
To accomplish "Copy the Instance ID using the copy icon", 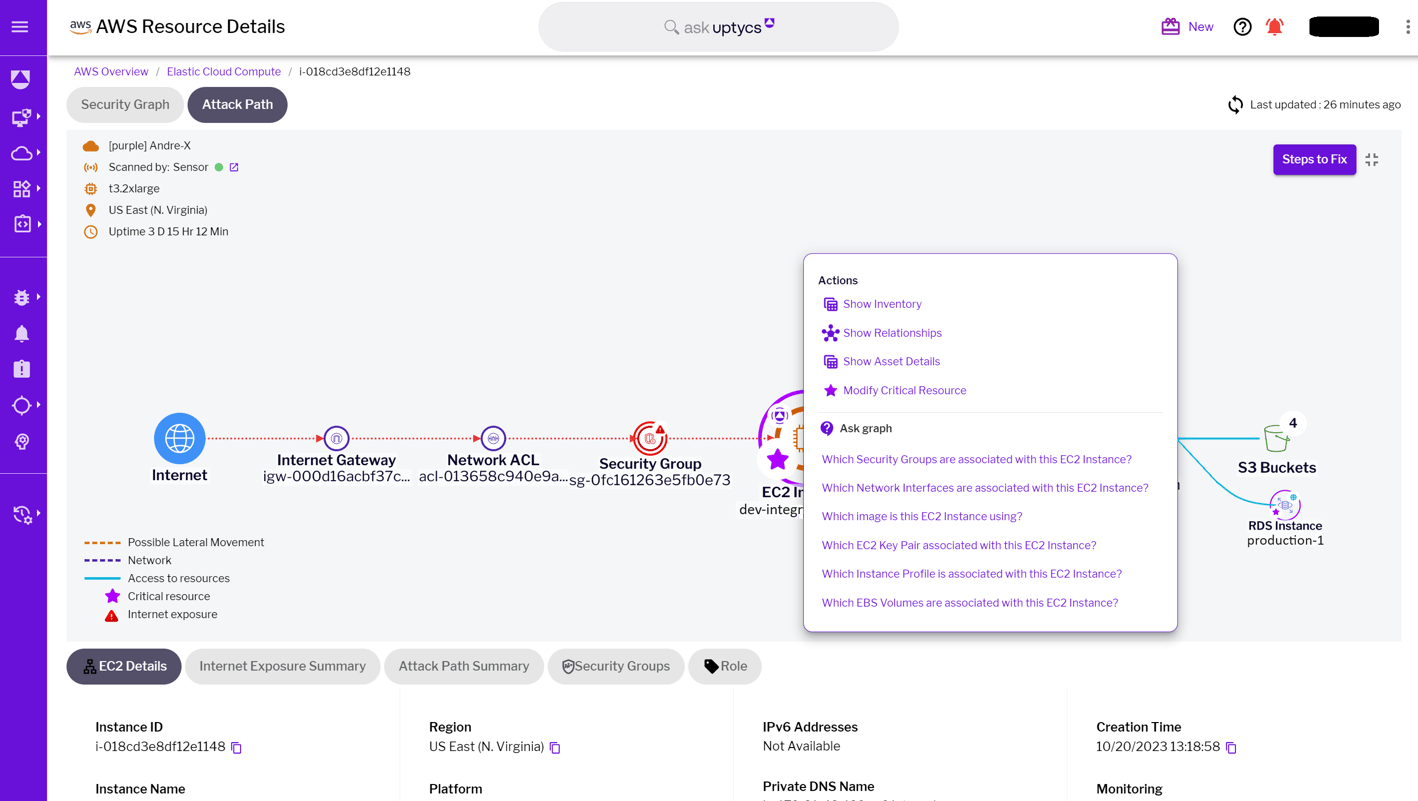I will 235,747.
